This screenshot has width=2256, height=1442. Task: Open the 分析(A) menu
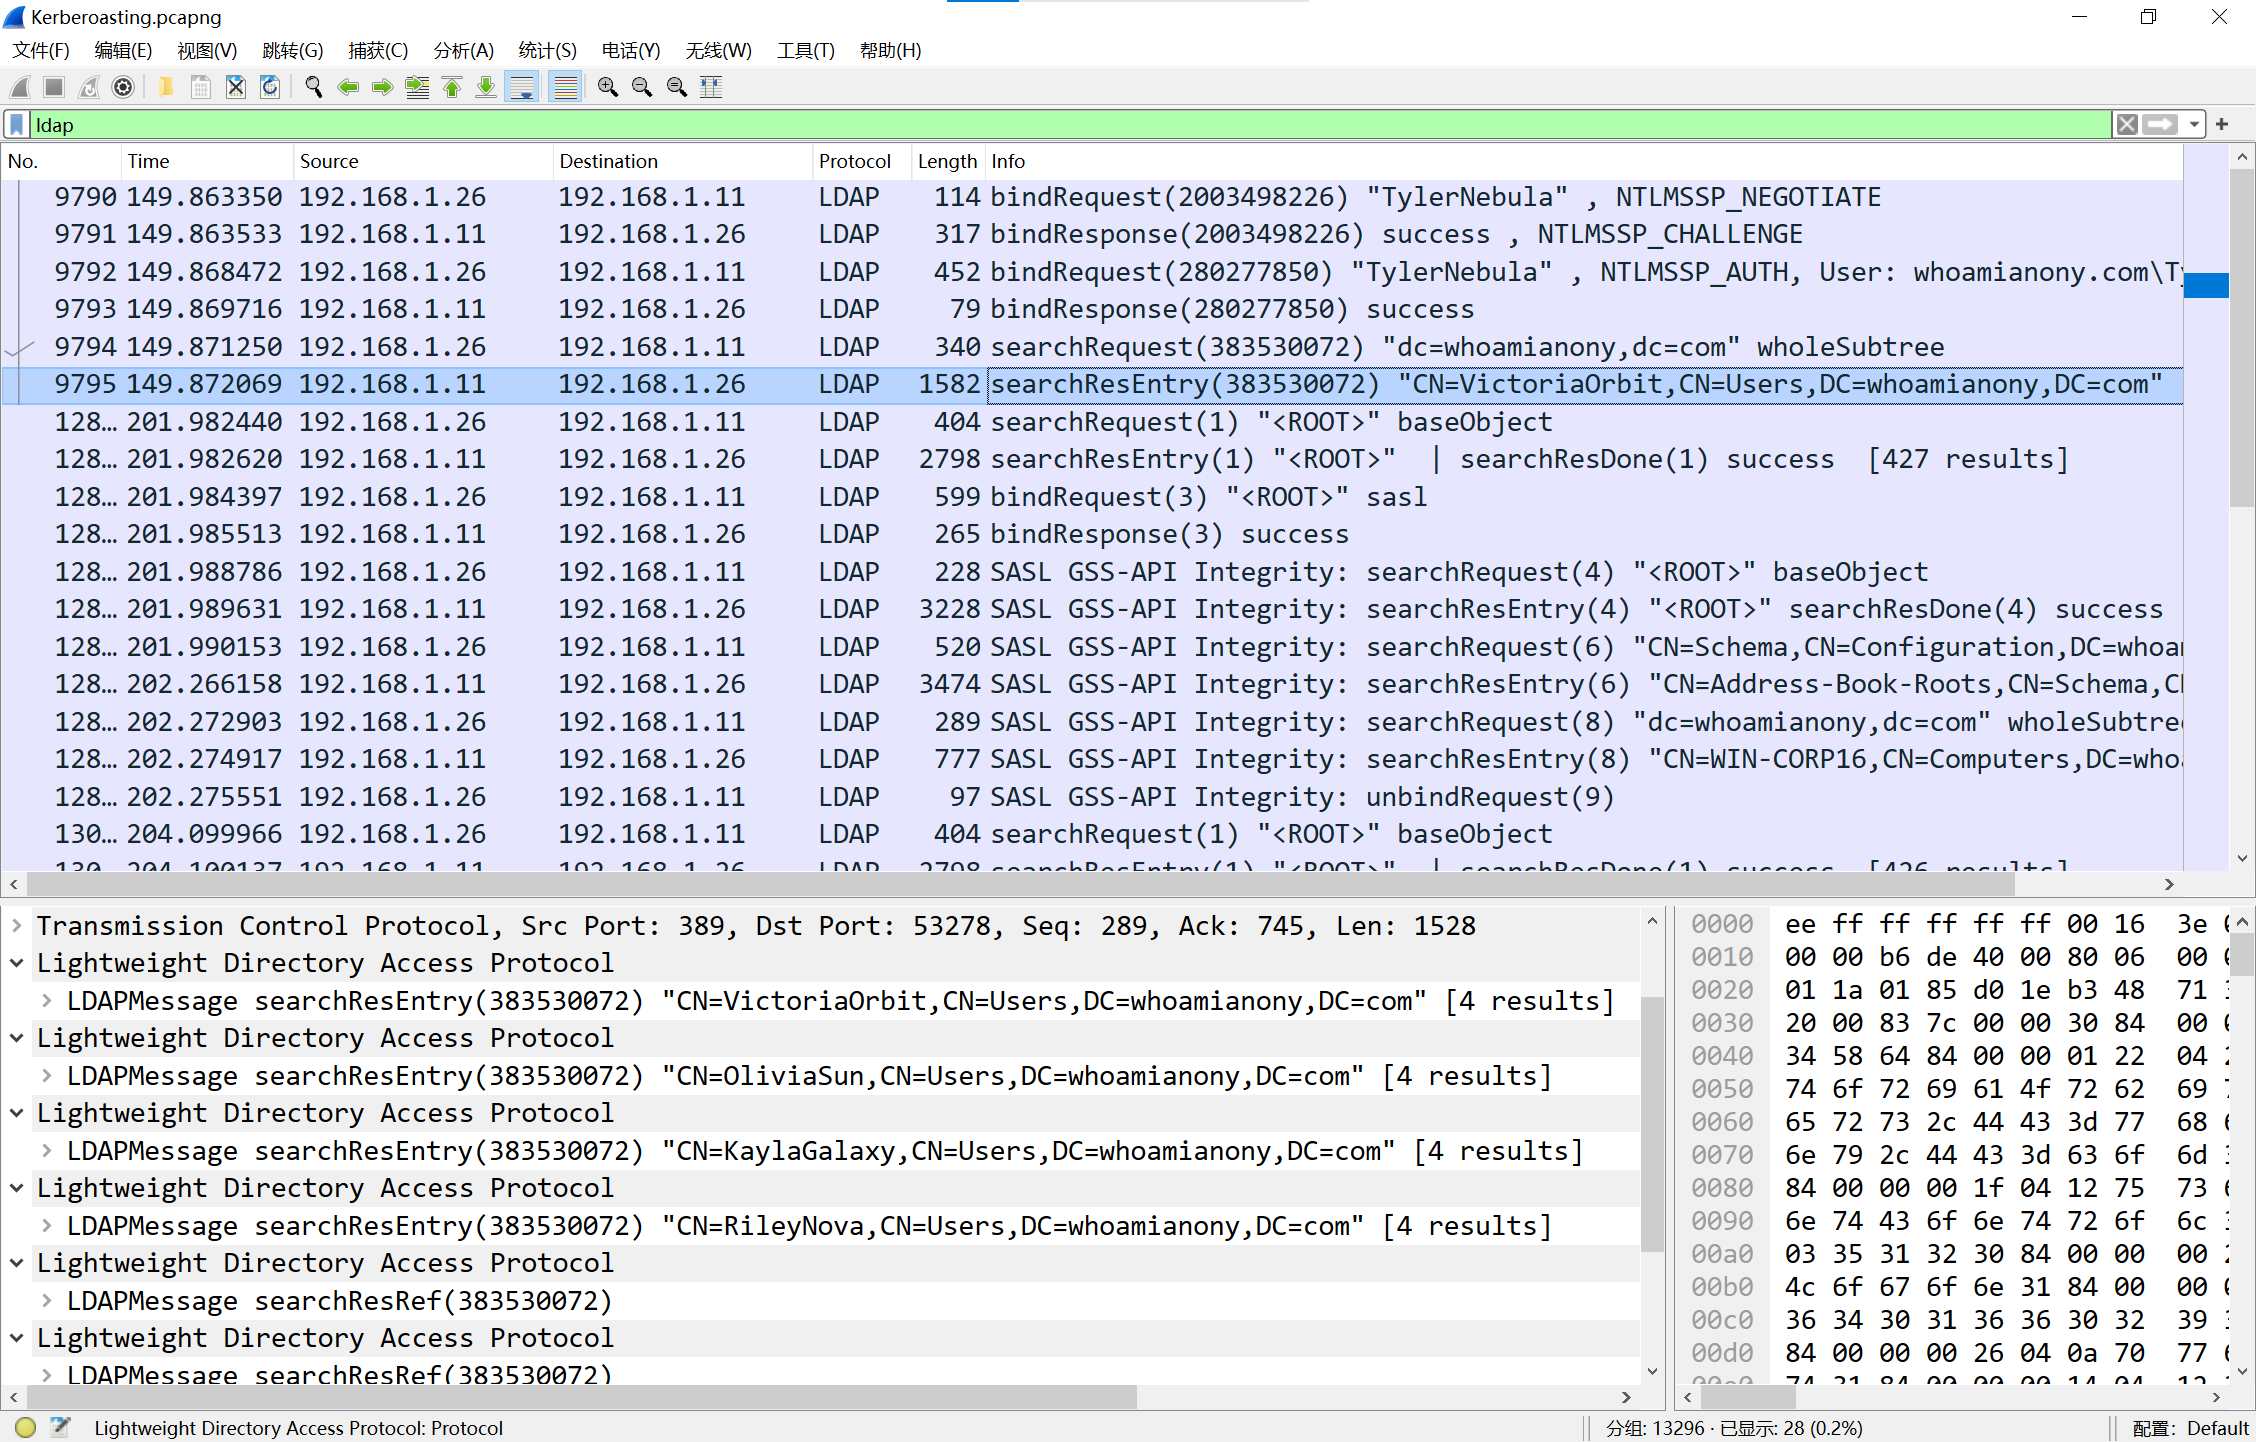[x=464, y=50]
